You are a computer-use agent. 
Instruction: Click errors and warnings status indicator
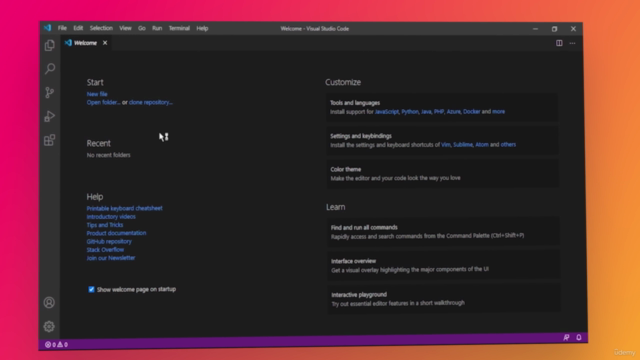click(56, 344)
